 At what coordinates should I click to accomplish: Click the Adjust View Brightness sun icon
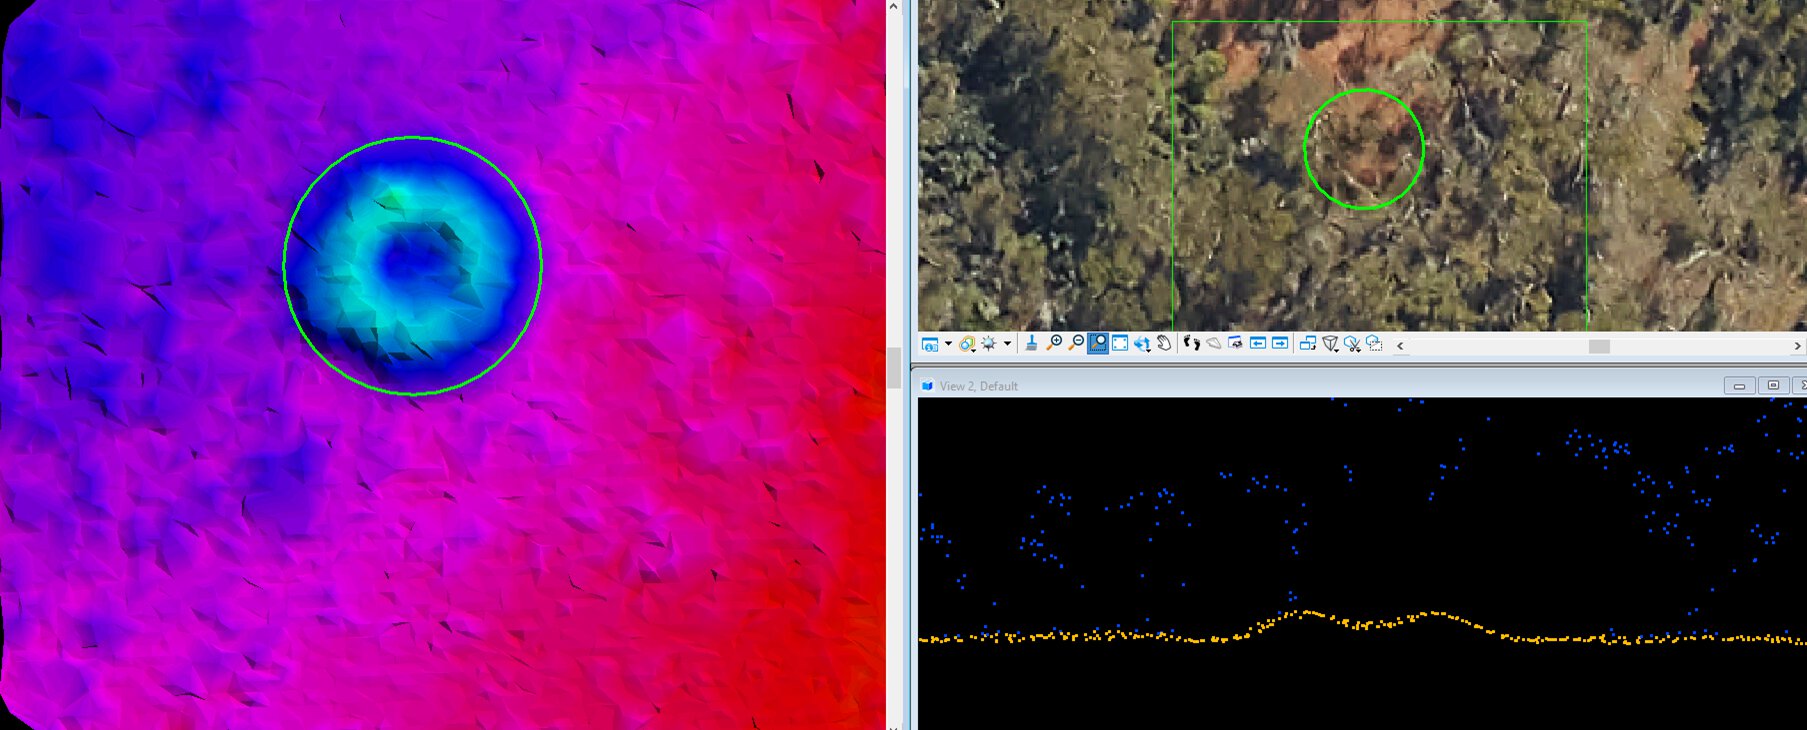[988, 343]
